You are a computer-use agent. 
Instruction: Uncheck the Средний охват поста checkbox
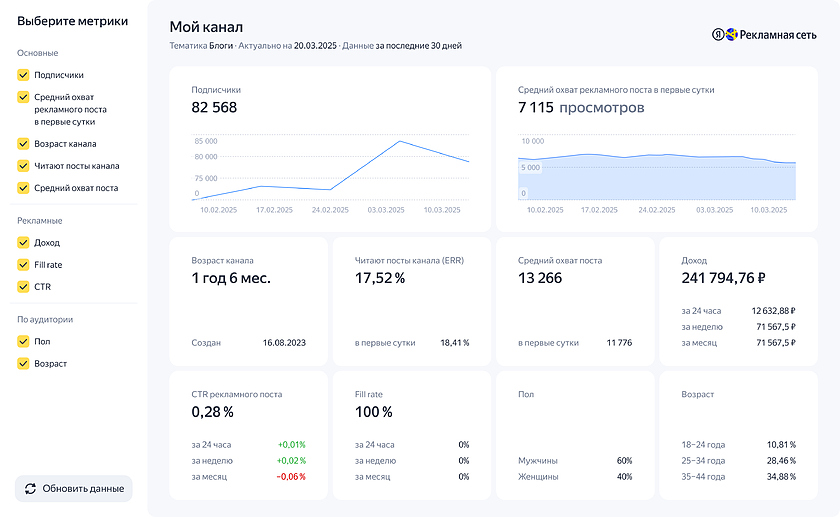pyautogui.click(x=23, y=188)
